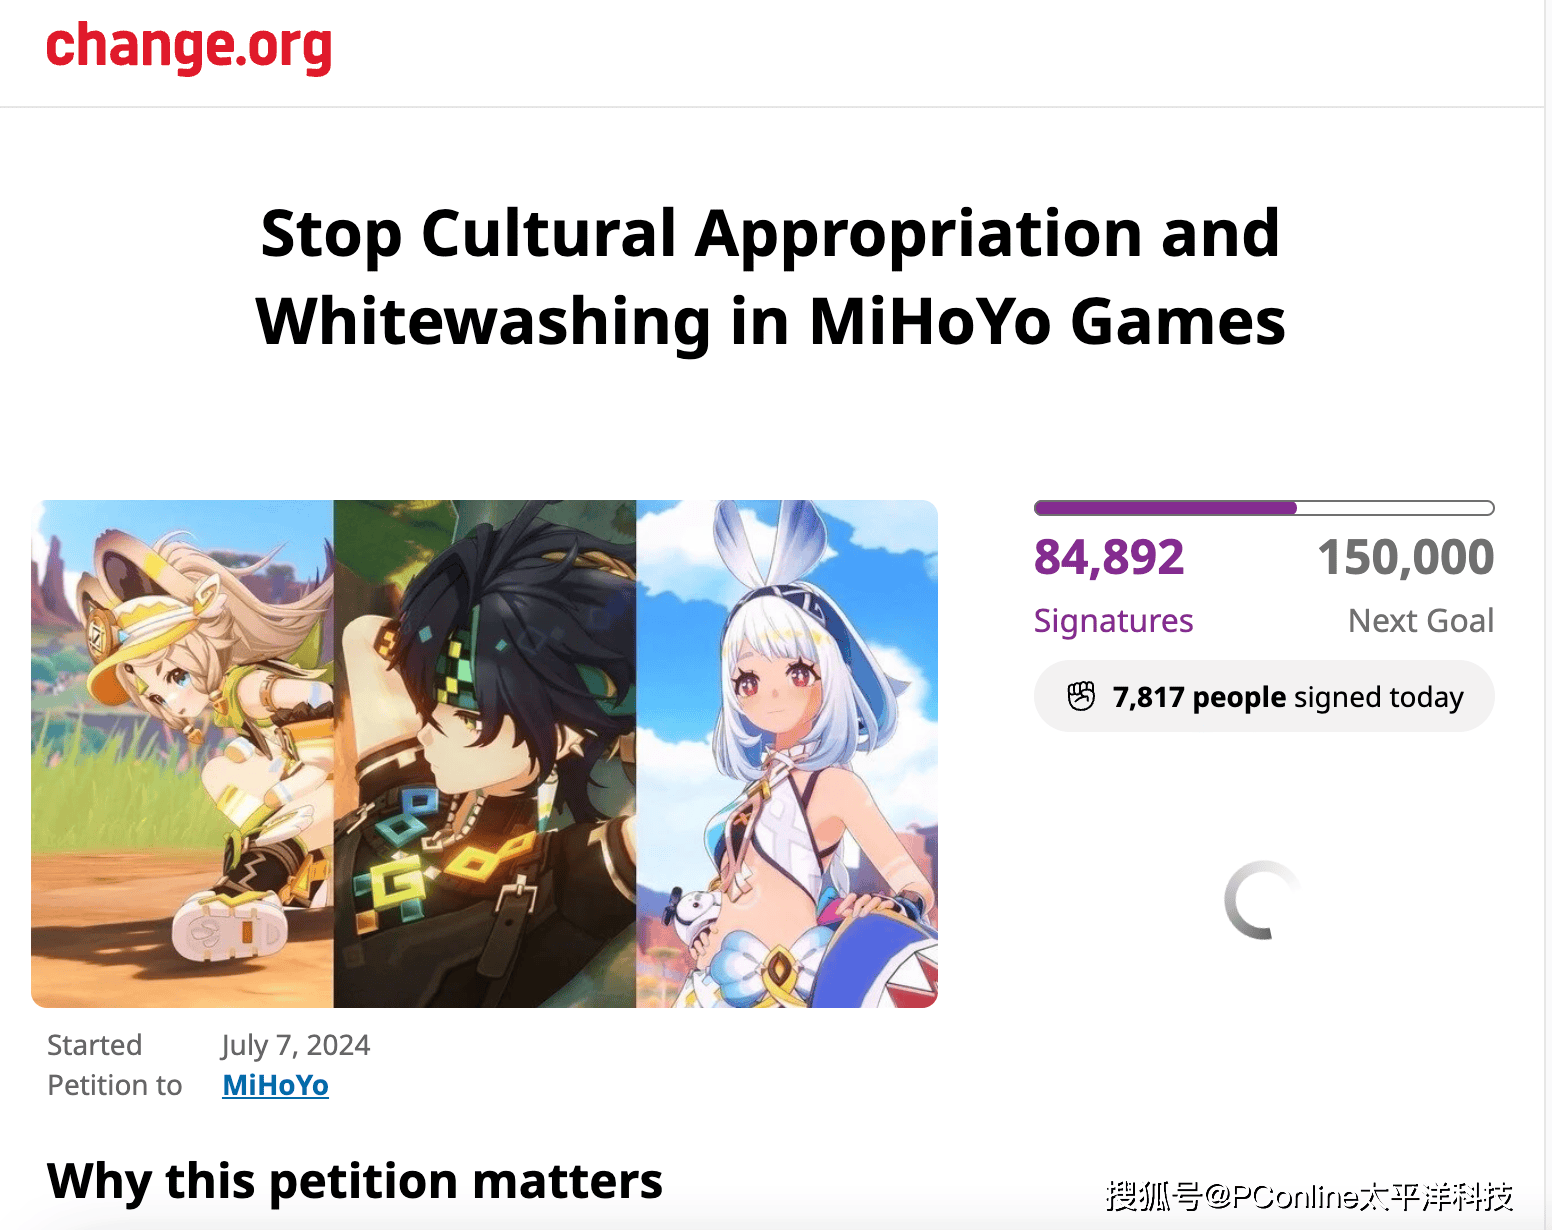
Task: Click the '7,817 people signed today' badge
Action: click(x=1264, y=696)
